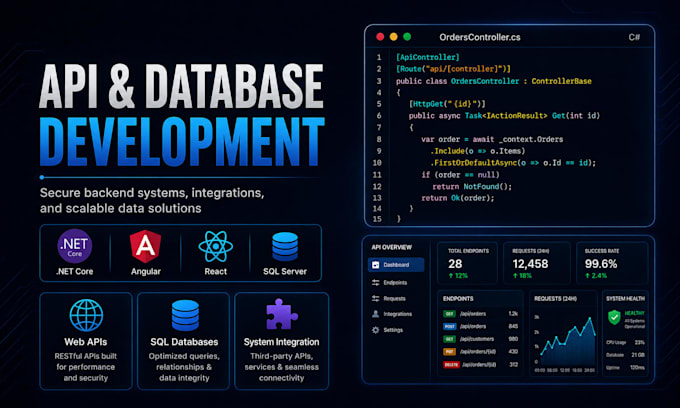Image resolution: width=680 pixels, height=408 pixels.
Task: Open the Settings sidebar item
Action: tap(393, 330)
